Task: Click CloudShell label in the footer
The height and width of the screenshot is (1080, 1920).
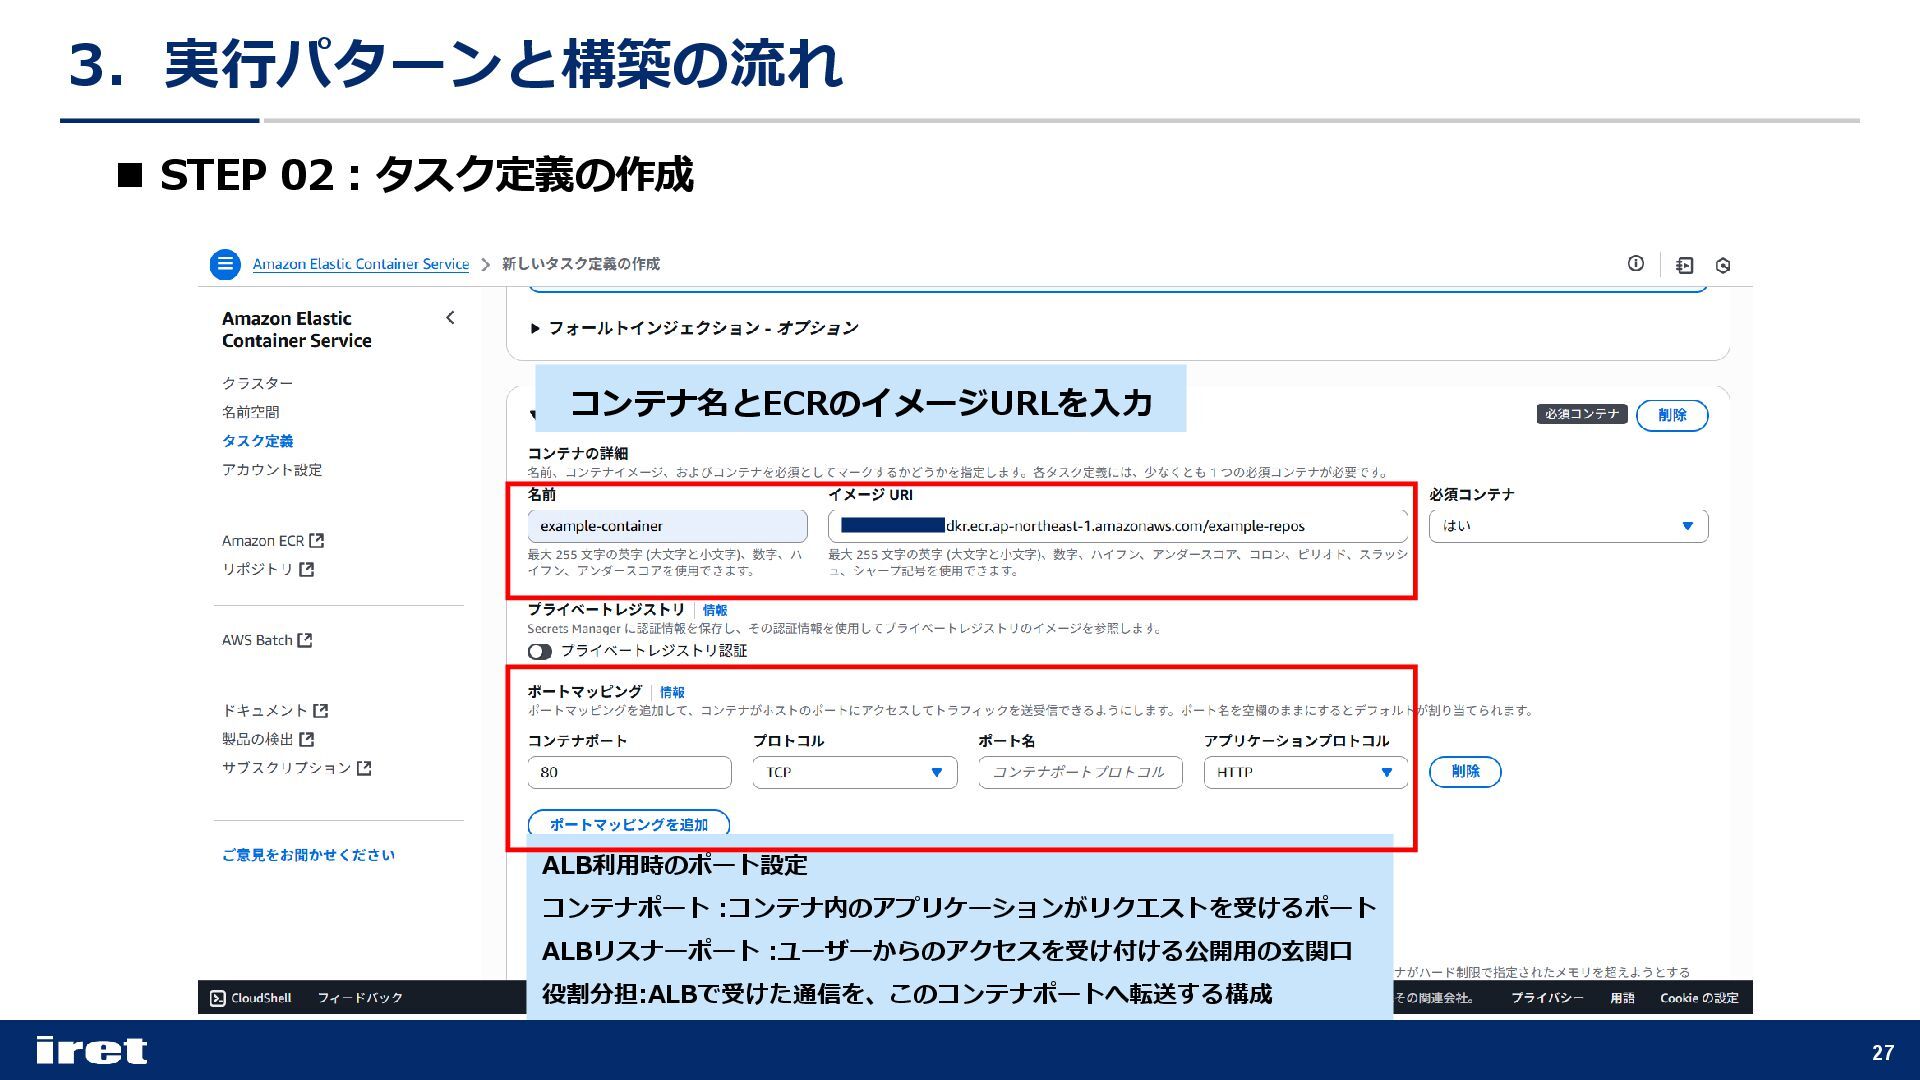Action: coord(261,998)
